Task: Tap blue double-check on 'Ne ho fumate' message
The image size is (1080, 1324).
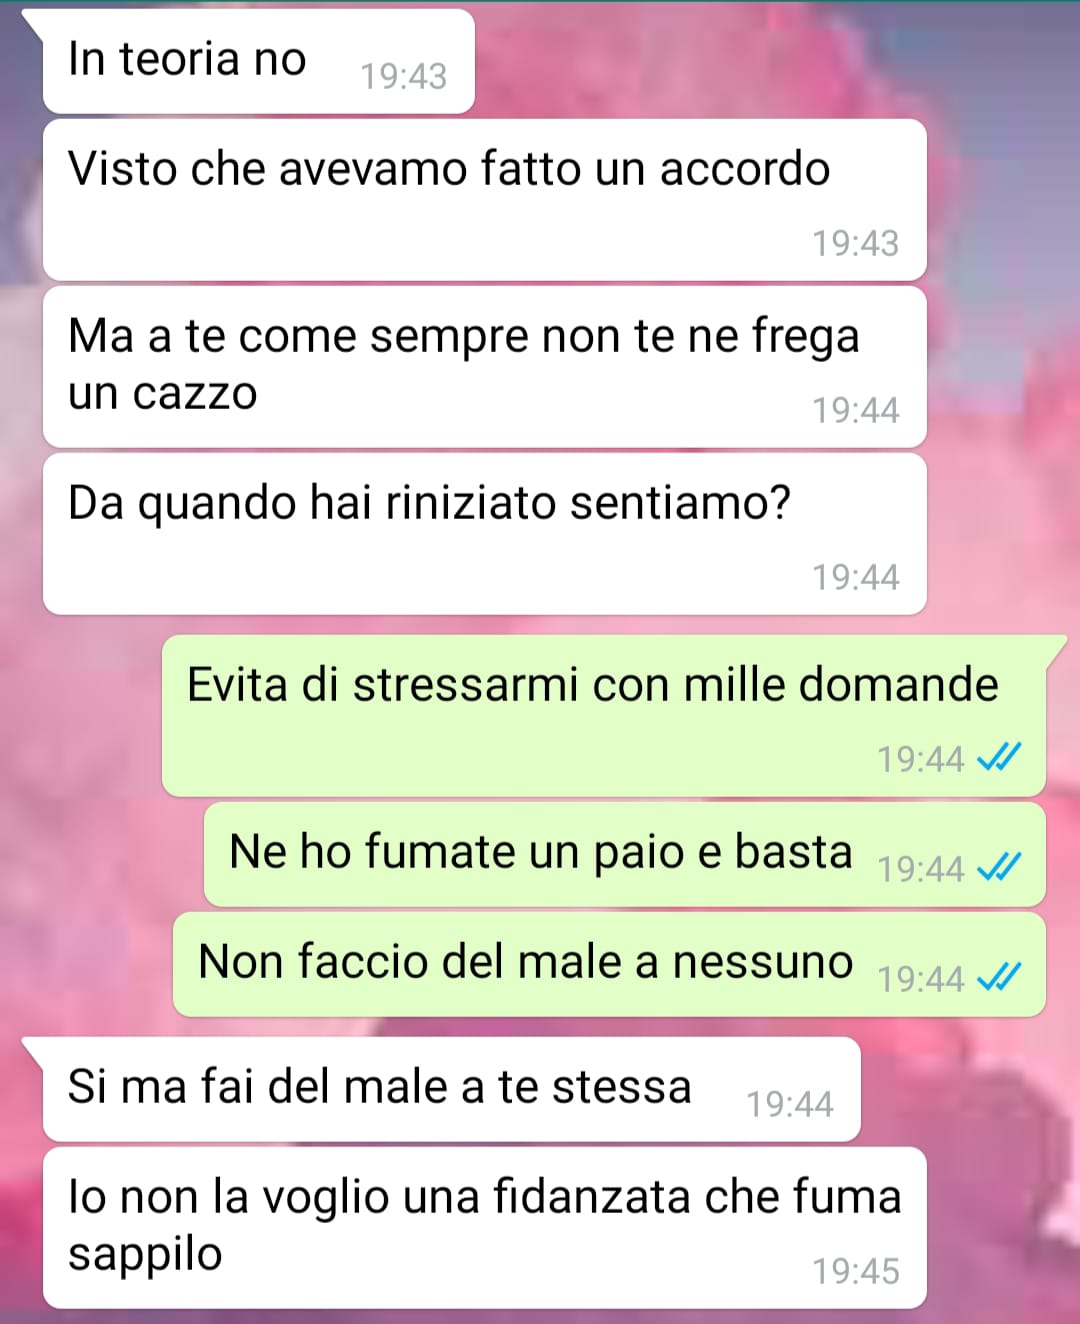Action: pos(999,867)
